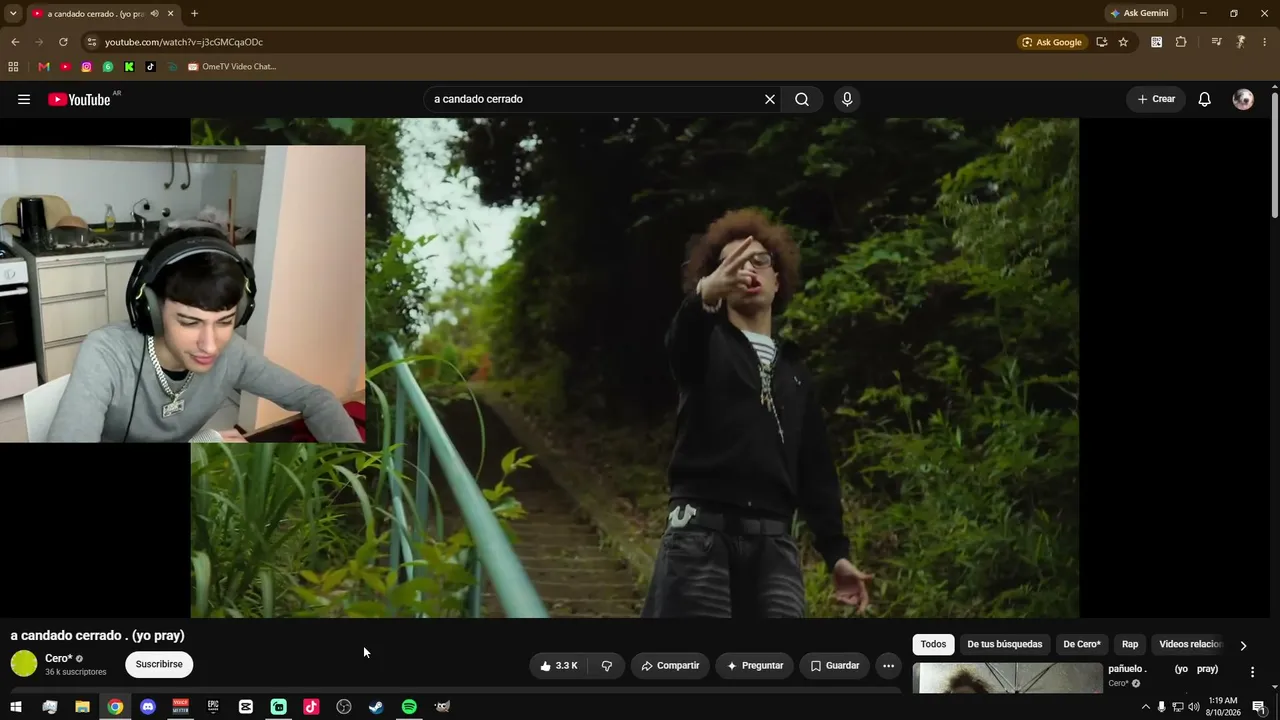Screen dimensions: 1280x720
Task: Select the De tus búsquedas chip
Action: [1004, 645]
